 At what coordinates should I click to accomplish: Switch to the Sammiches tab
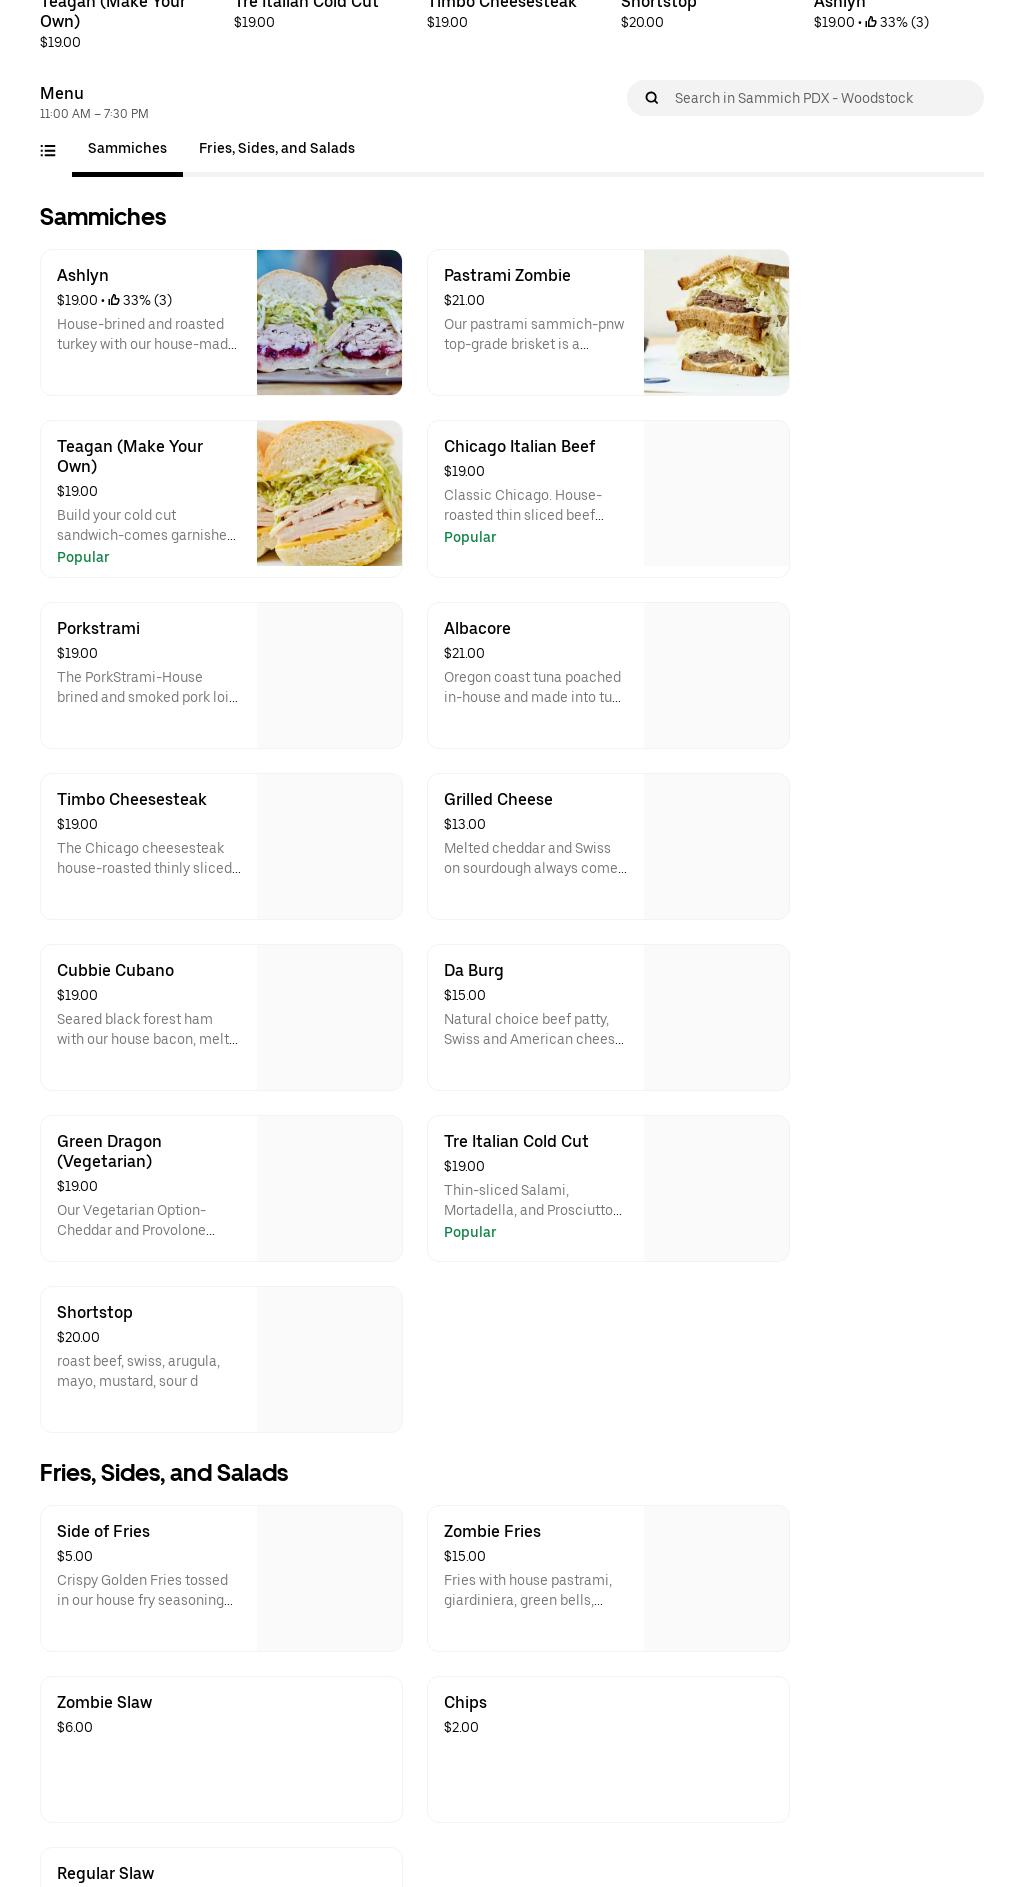pos(127,148)
